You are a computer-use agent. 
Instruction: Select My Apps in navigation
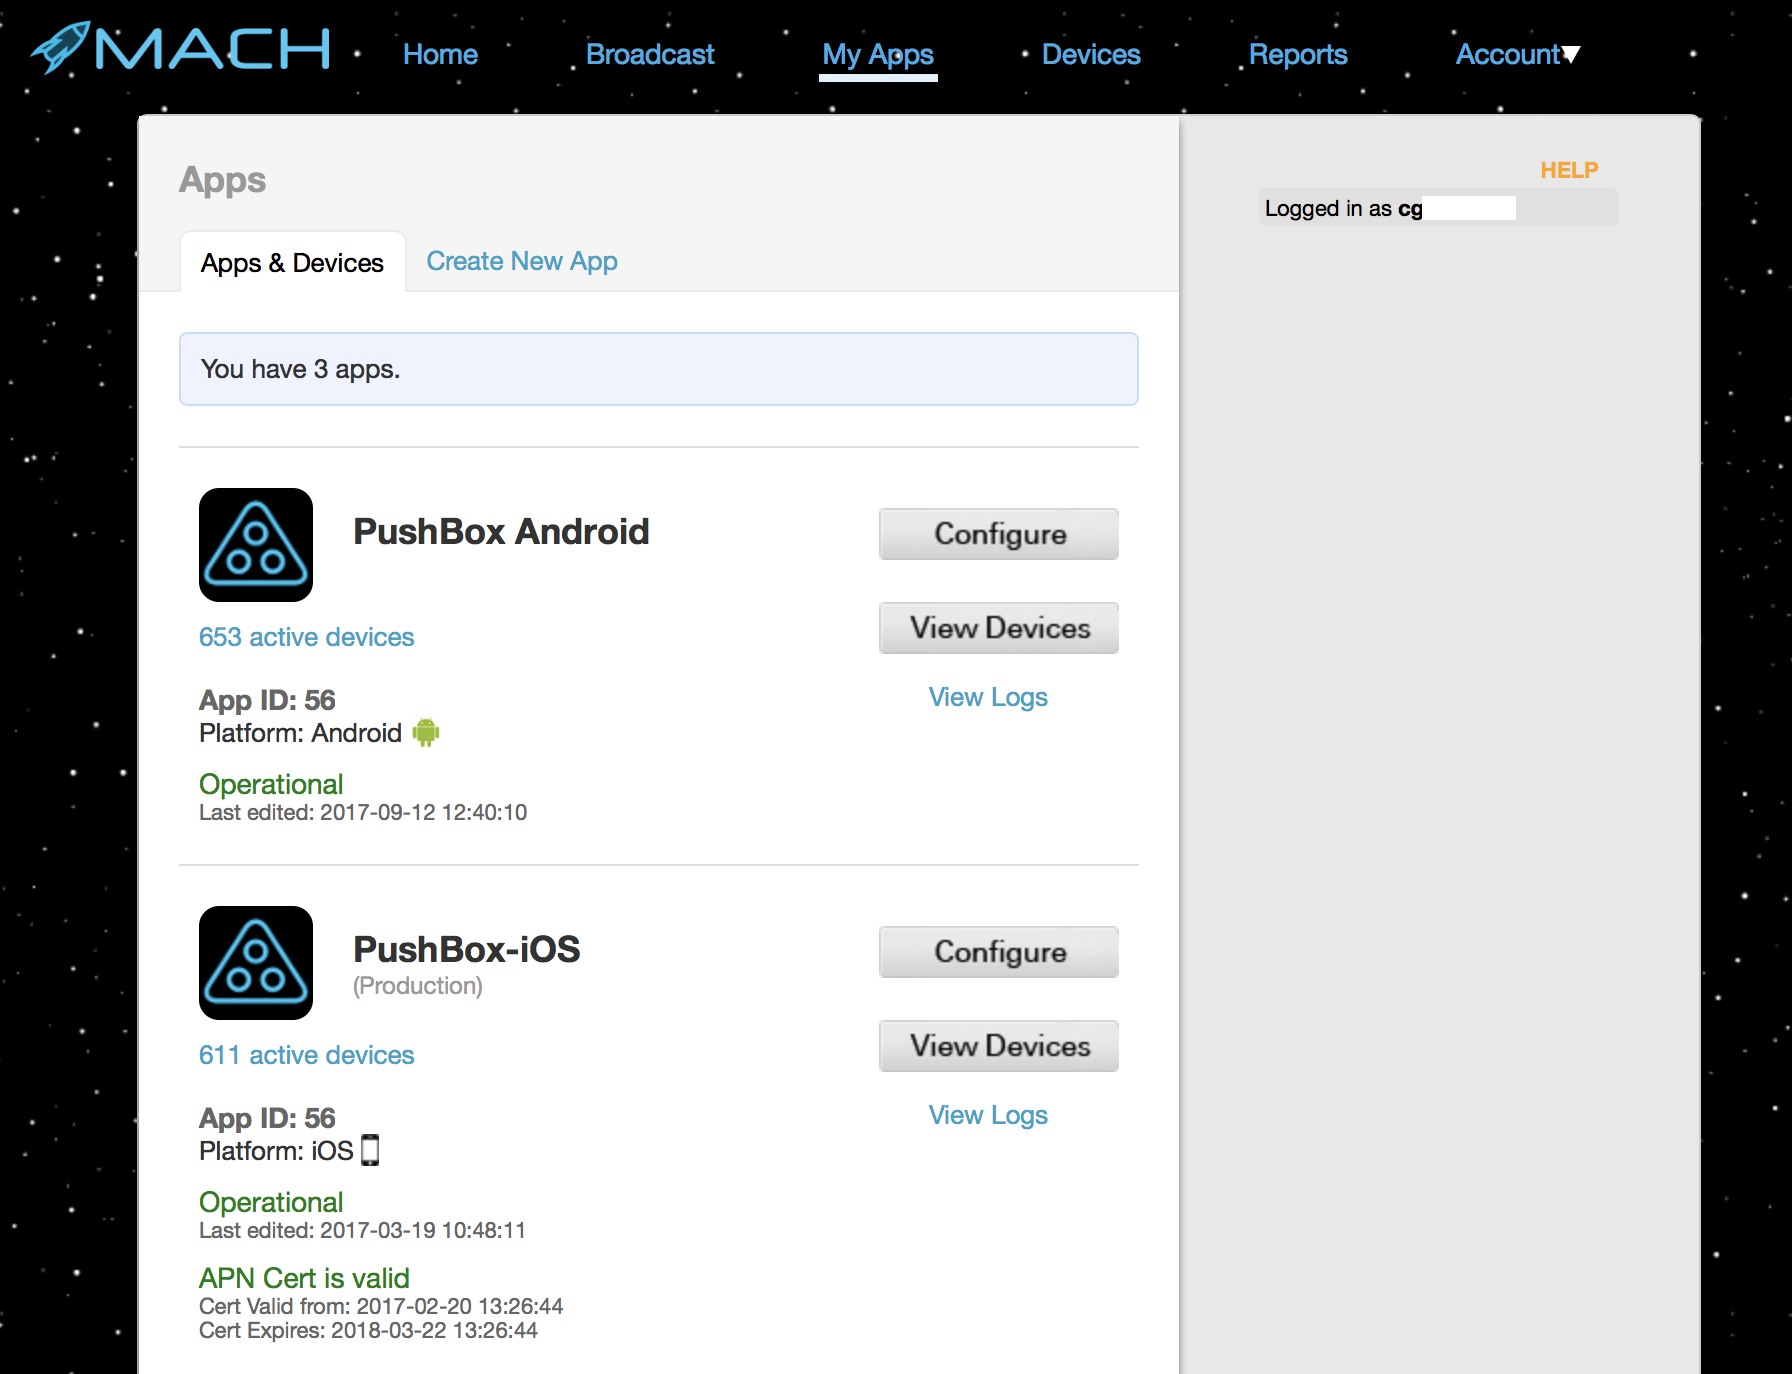878,55
